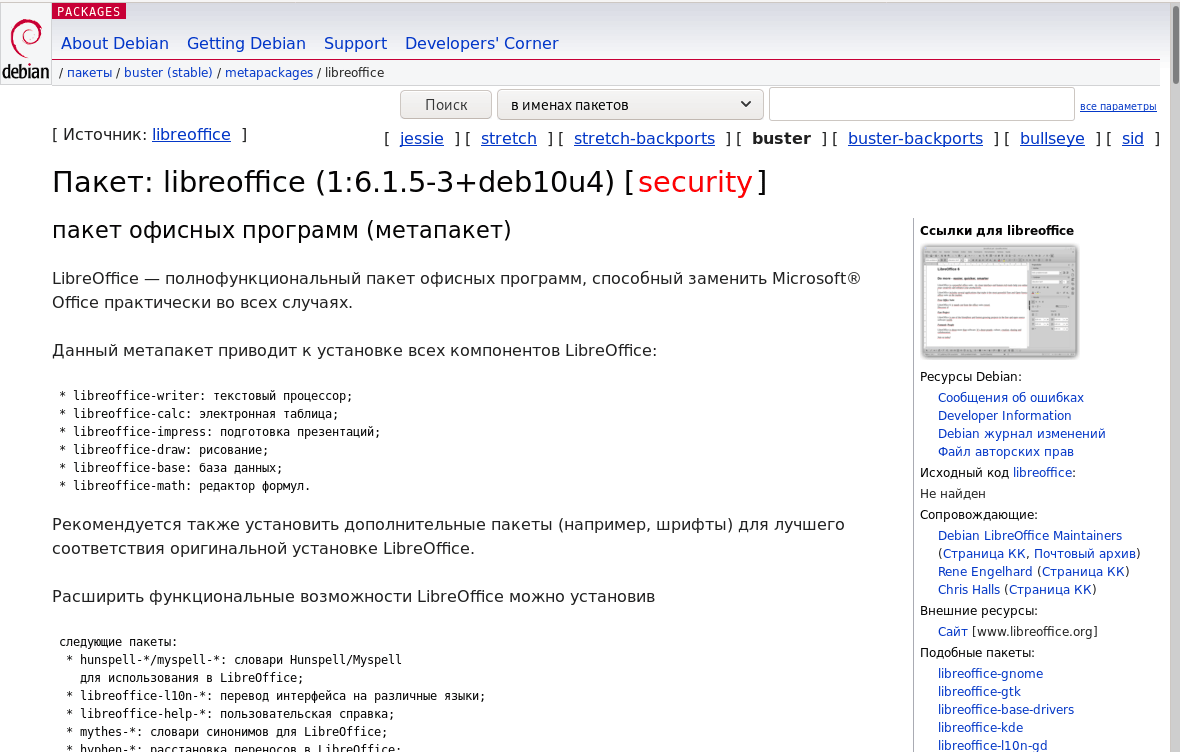Image resolution: width=1180 pixels, height=752 pixels.
Task: Open the Support menu link
Action: tap(355, 43)
